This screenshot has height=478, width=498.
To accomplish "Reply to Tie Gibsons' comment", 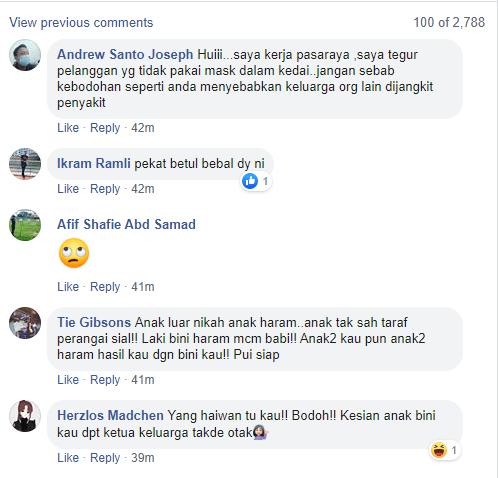I will [105, 380].
